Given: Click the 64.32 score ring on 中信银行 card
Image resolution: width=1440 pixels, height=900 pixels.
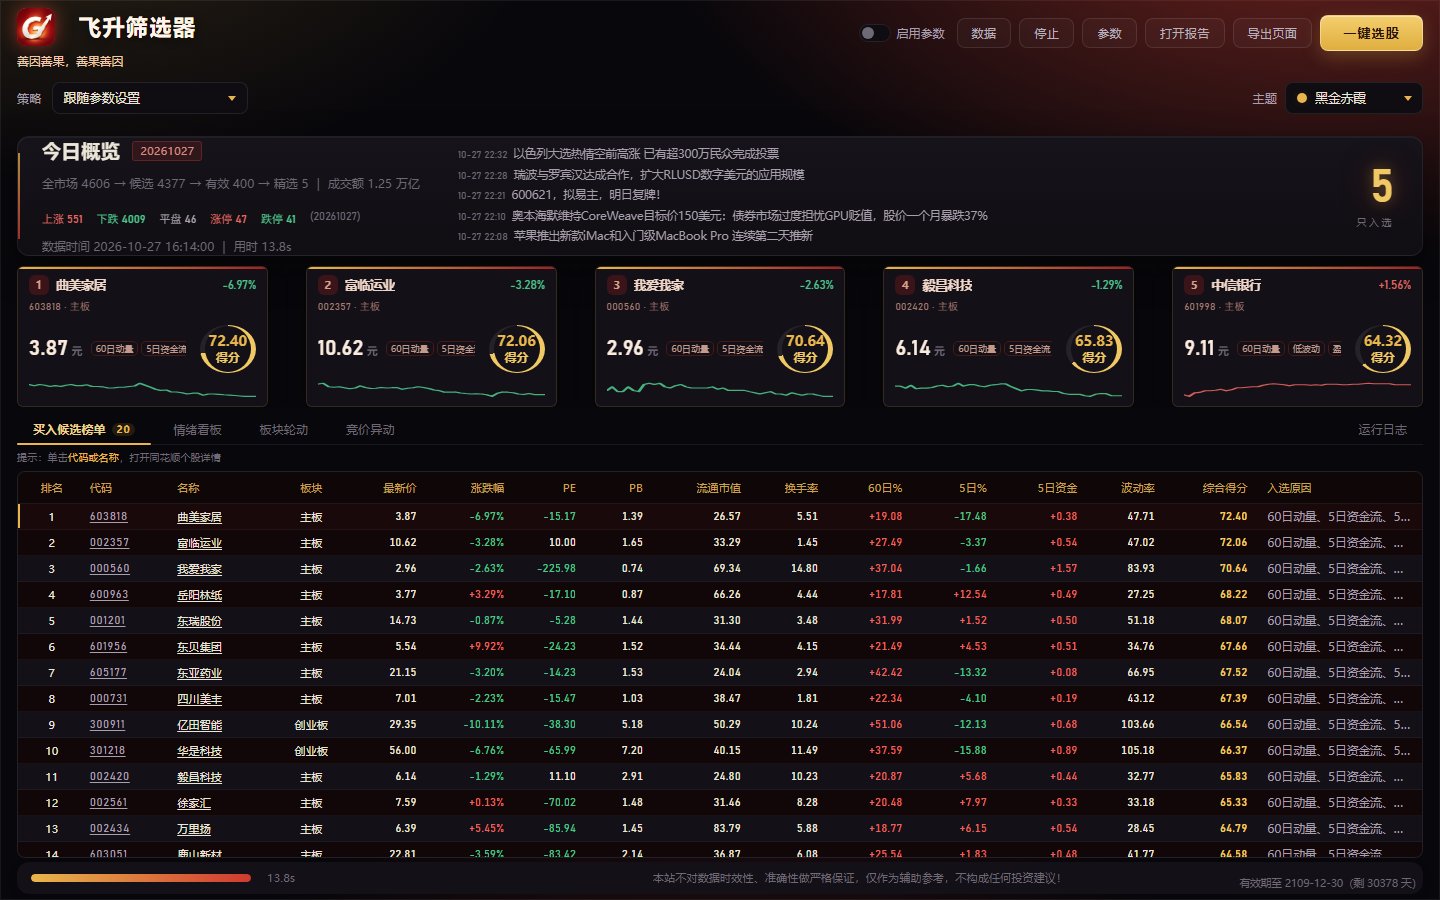Looking at the screenshot, I should click(x=1383, y=349).
